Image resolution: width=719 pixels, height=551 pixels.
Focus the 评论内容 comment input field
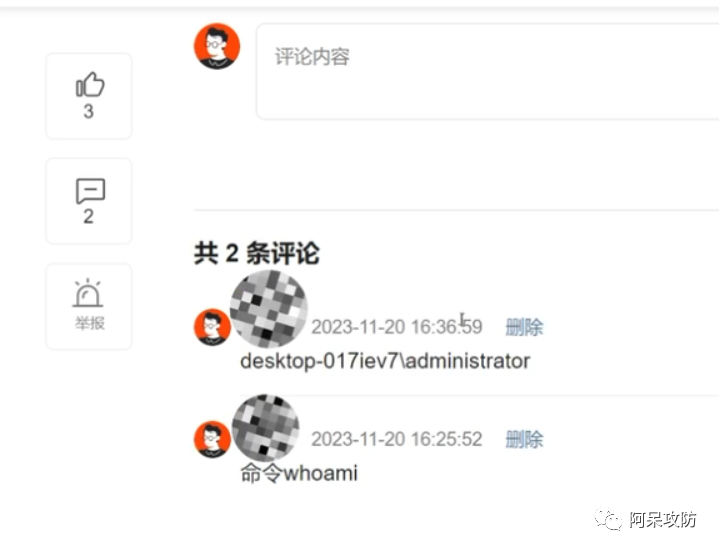pos(487,72)
